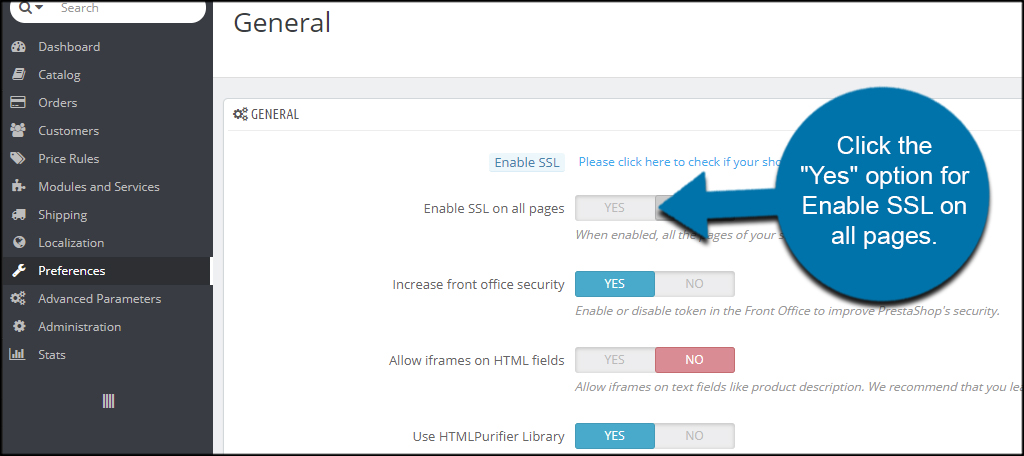The width and height of the screenshot is (1024, 456).
Task: Click the Modules and Services puzzle icon
Action: point(18,187)
